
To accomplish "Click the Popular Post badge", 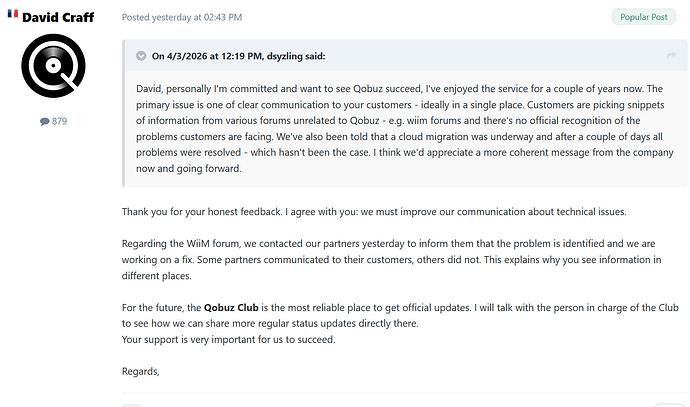I will (643, 17).
